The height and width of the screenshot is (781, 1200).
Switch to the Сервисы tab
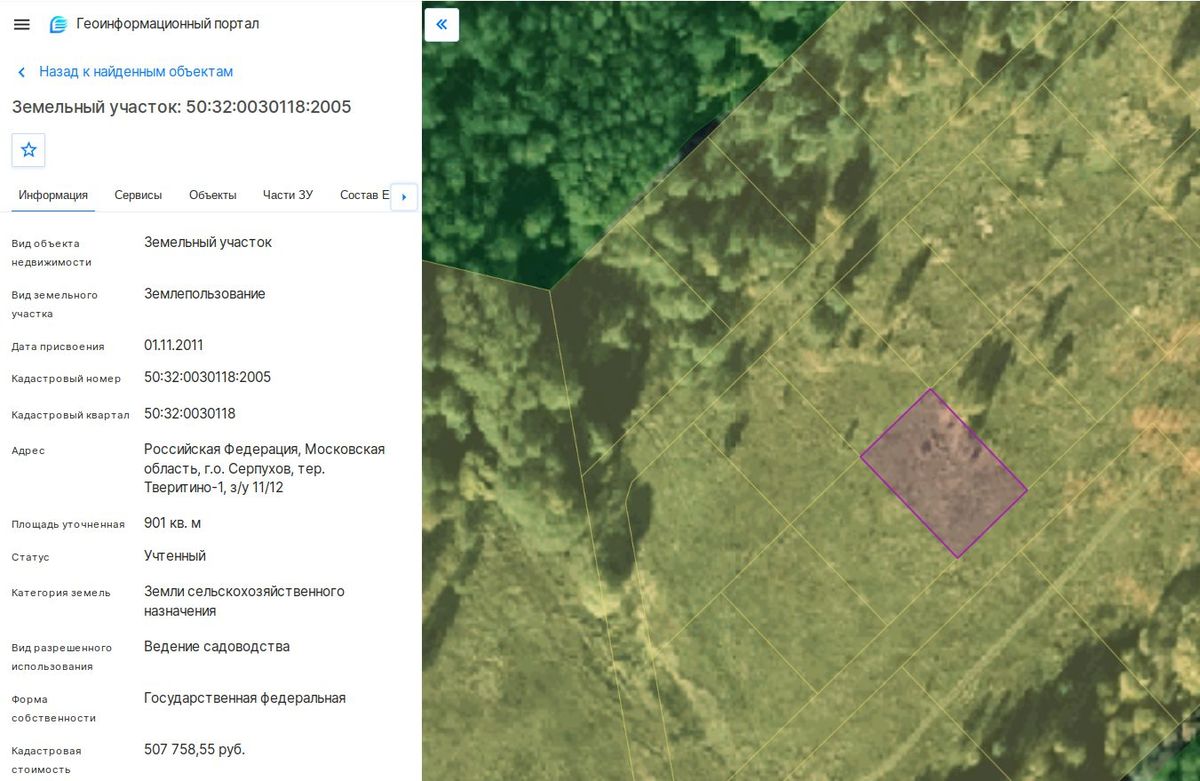138,195
